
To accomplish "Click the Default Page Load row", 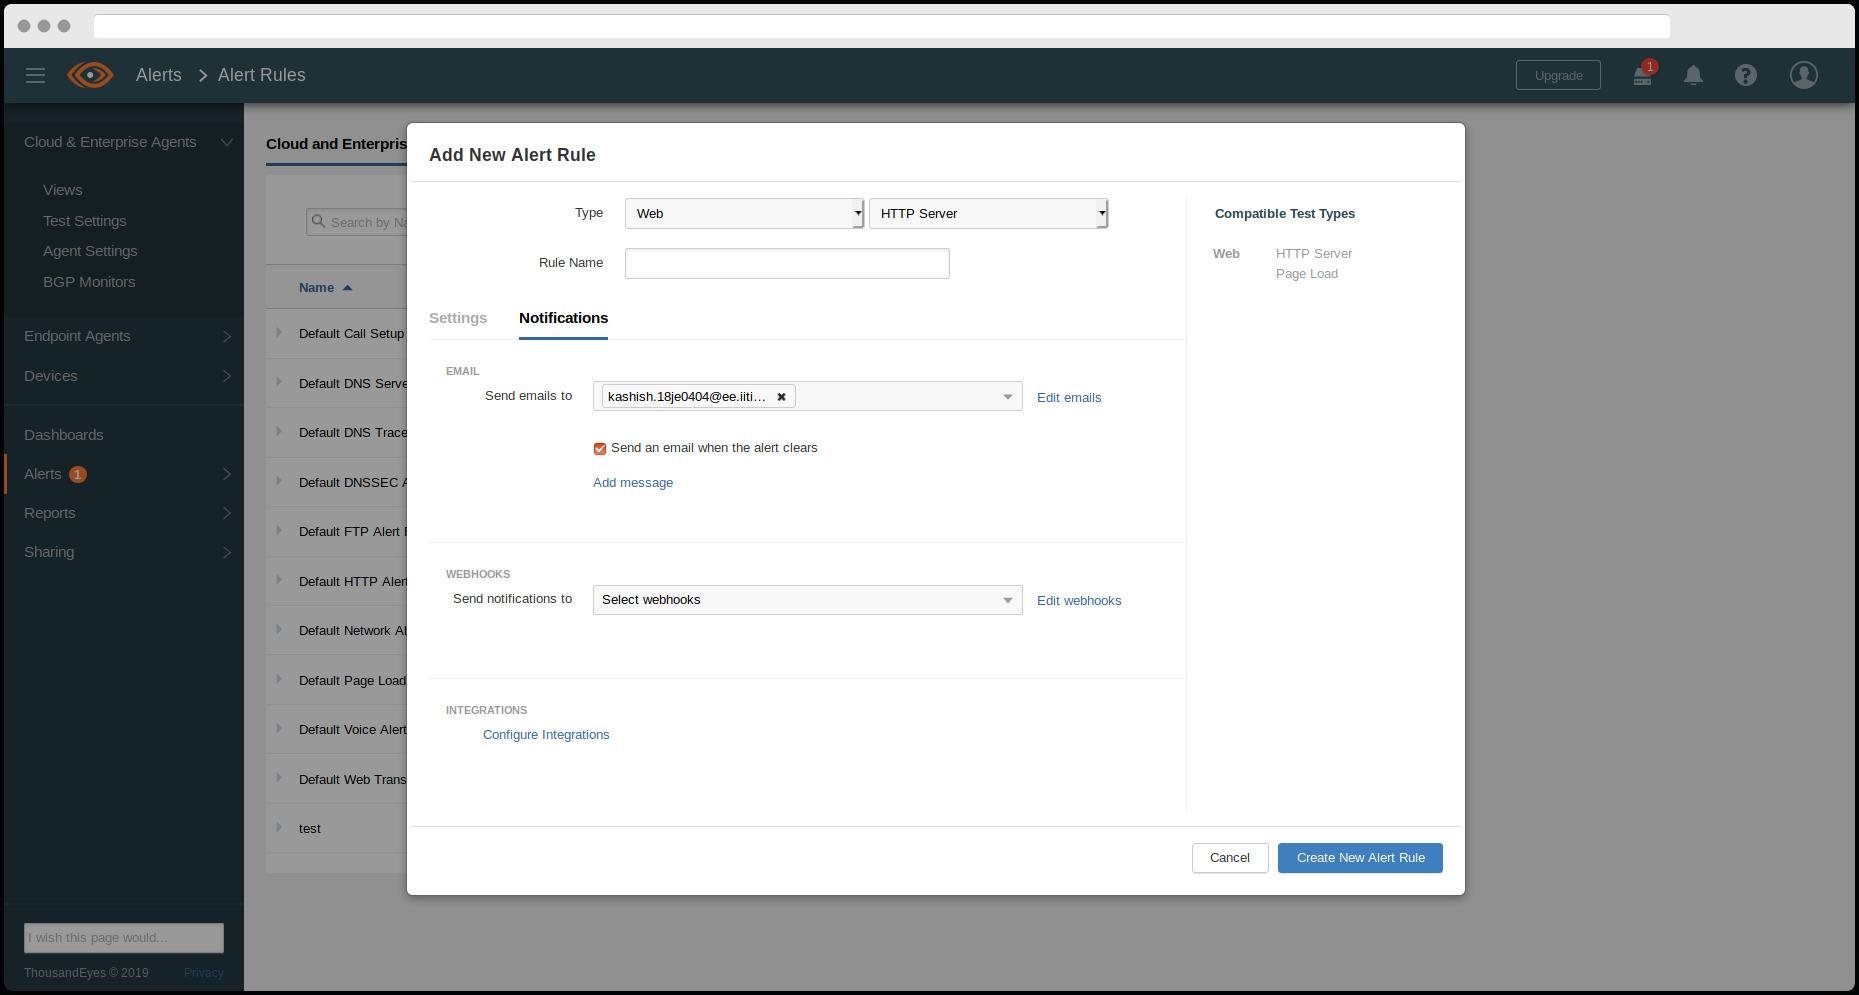I will click(337, 680).
